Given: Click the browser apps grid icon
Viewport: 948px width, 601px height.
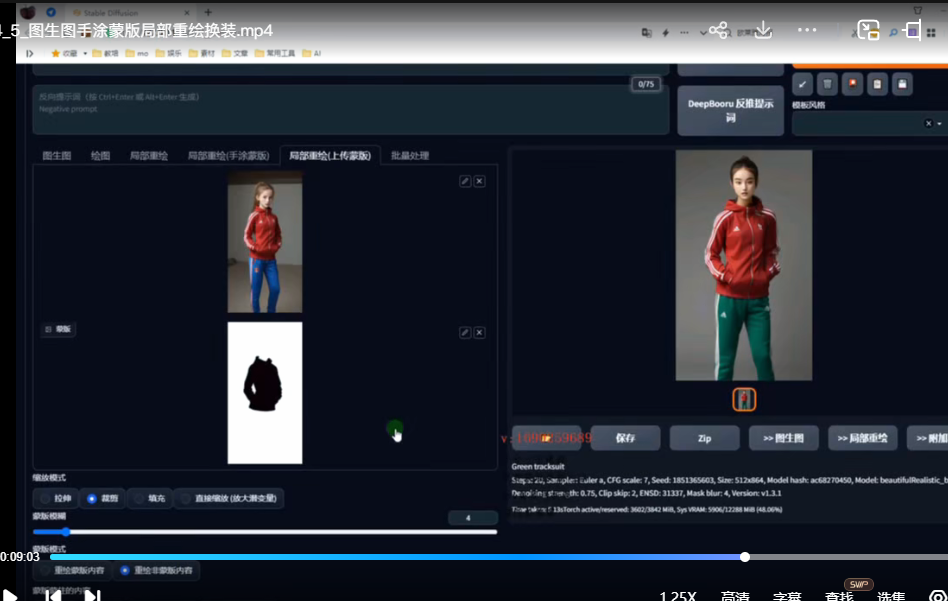Looking at the screenshot, I should tap(931, 33).
